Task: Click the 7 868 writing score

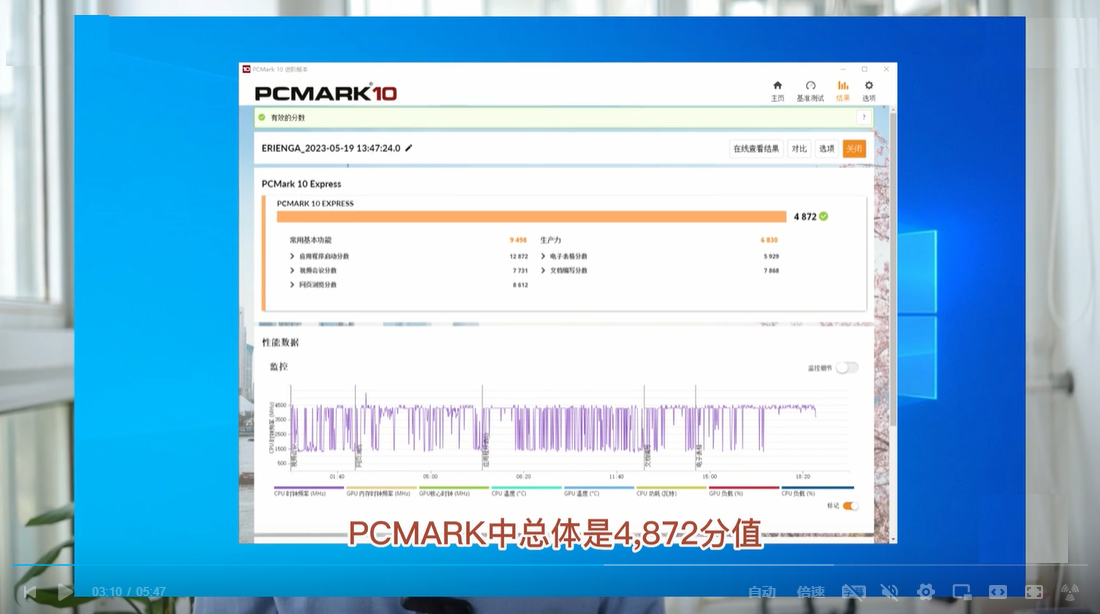Action: click(771, 270)
